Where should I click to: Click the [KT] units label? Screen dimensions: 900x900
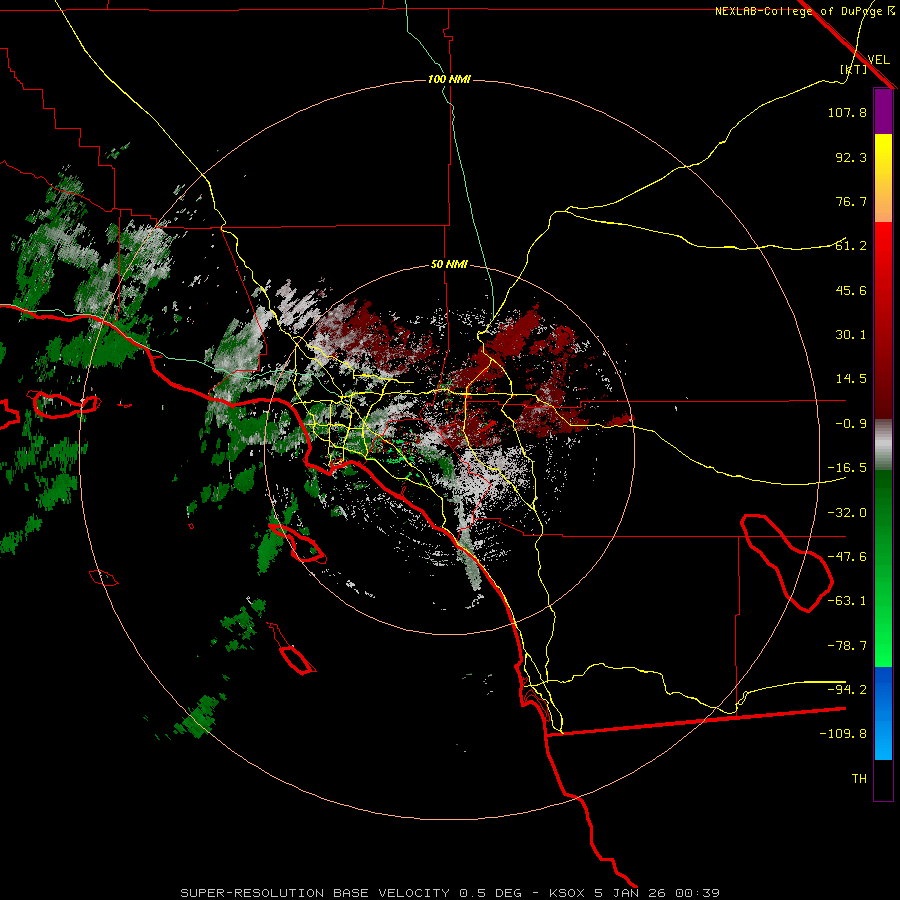pyautogui.click(x=854, y=69)
